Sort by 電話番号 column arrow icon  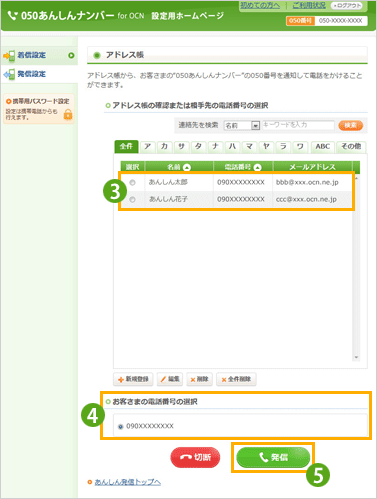(257, 167)
